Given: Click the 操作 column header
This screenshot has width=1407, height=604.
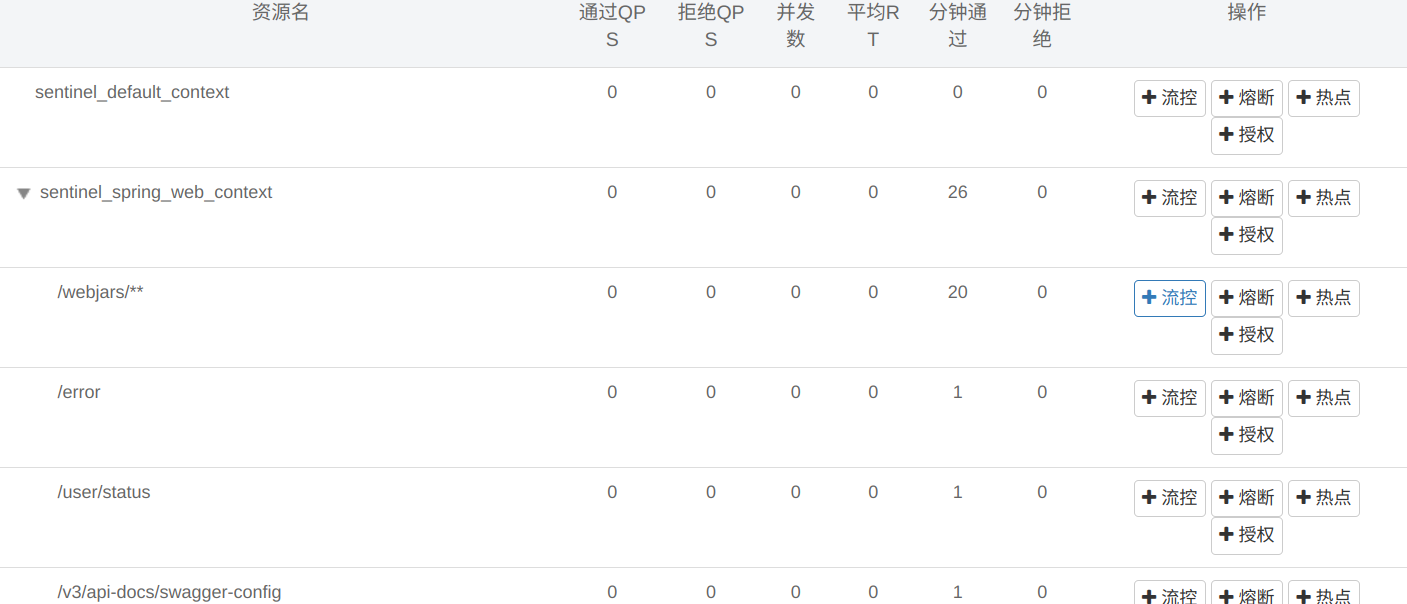Looking at the screenshot, I should tap(1246, 13).
